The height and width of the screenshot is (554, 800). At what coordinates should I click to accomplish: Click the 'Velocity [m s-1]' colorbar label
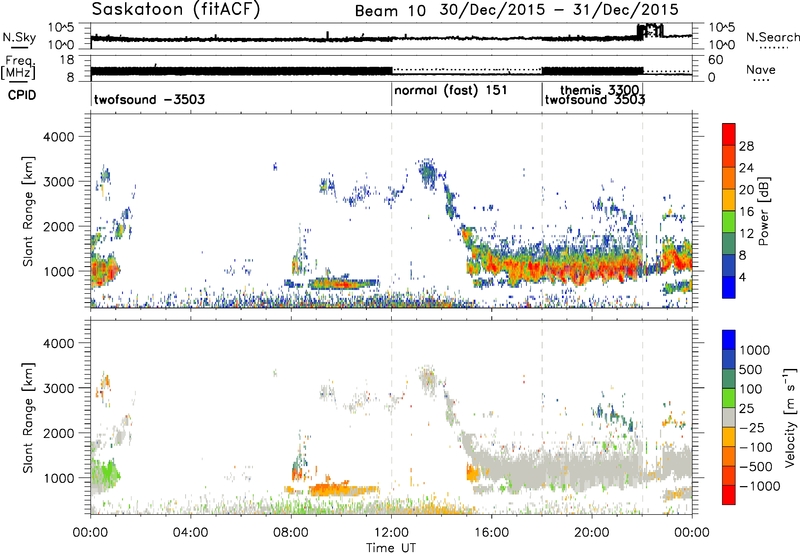[790, 417]
